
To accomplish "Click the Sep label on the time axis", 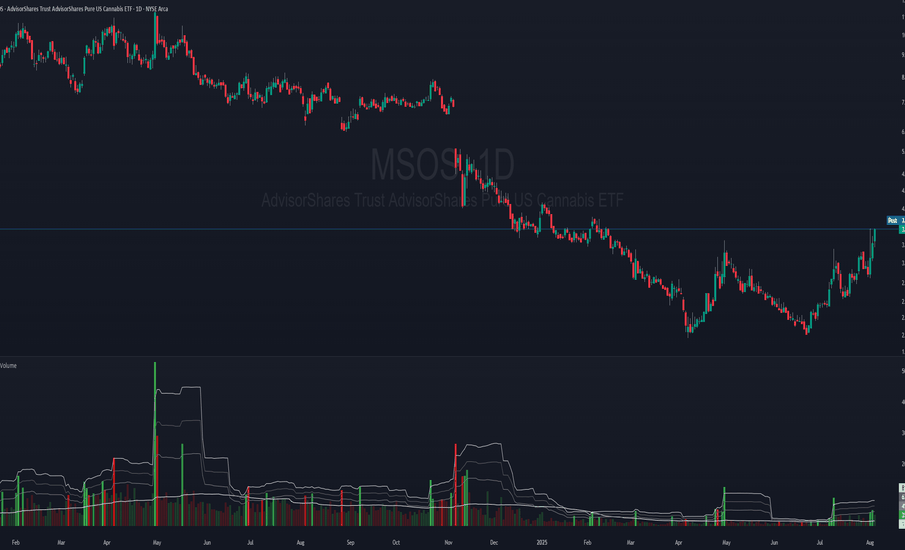I will (350, 543).
